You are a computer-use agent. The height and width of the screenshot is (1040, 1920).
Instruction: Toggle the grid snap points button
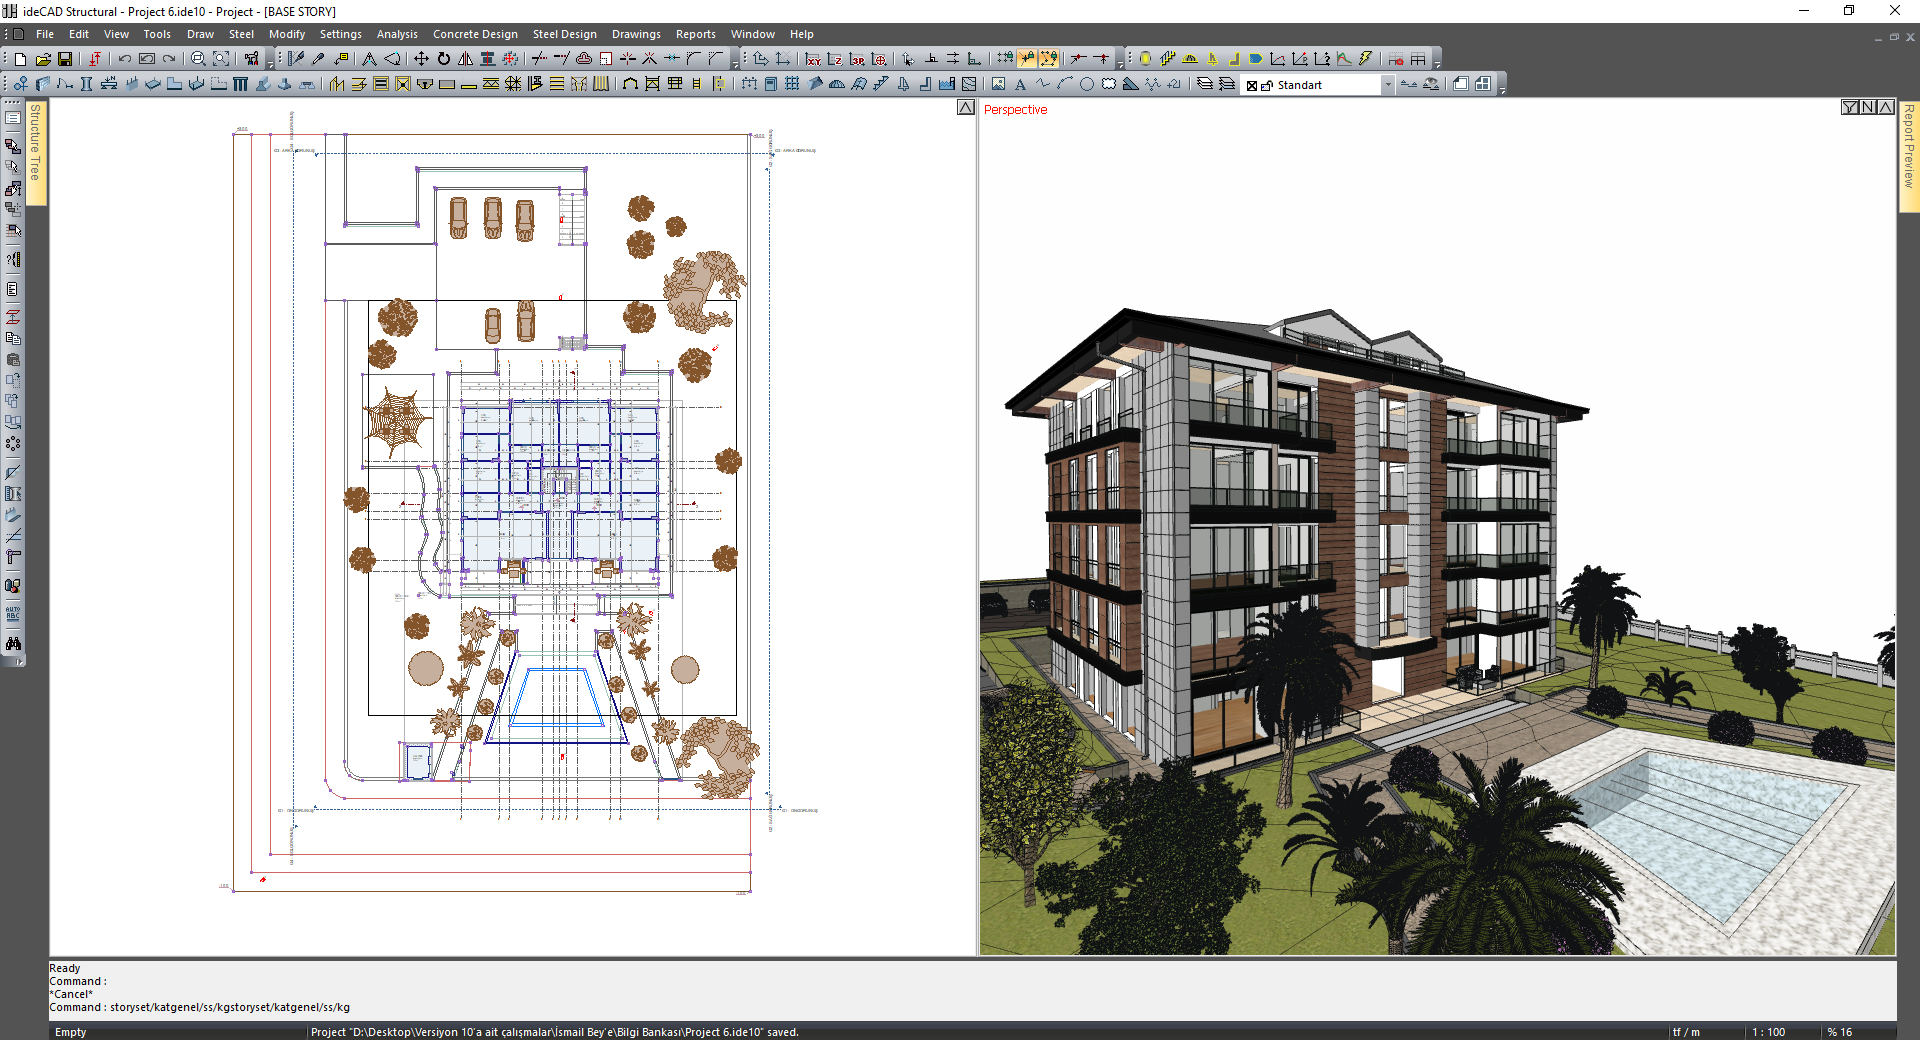1005,59
